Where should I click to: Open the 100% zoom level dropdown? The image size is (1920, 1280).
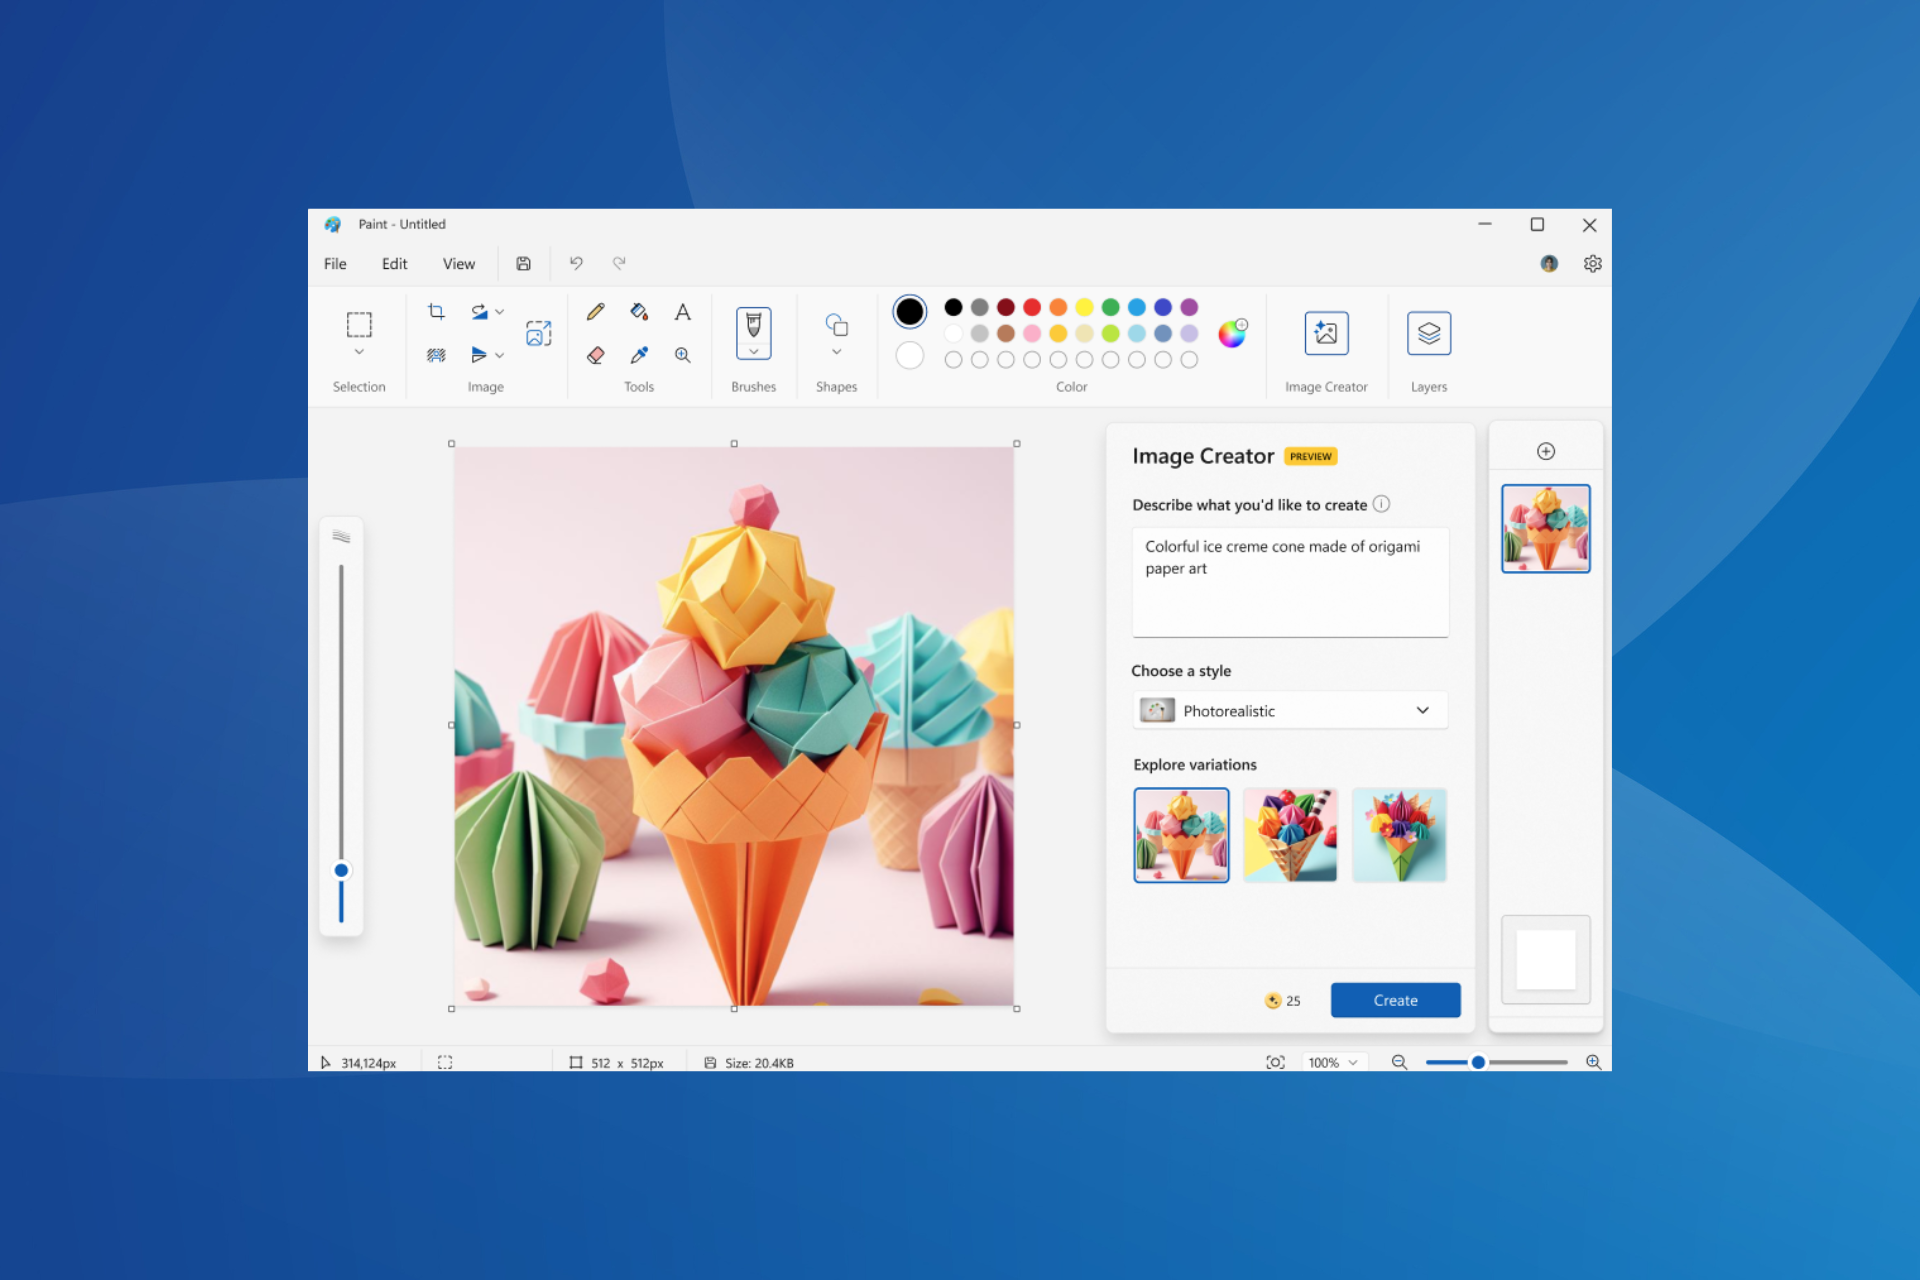click(x=1332, y=1062)
